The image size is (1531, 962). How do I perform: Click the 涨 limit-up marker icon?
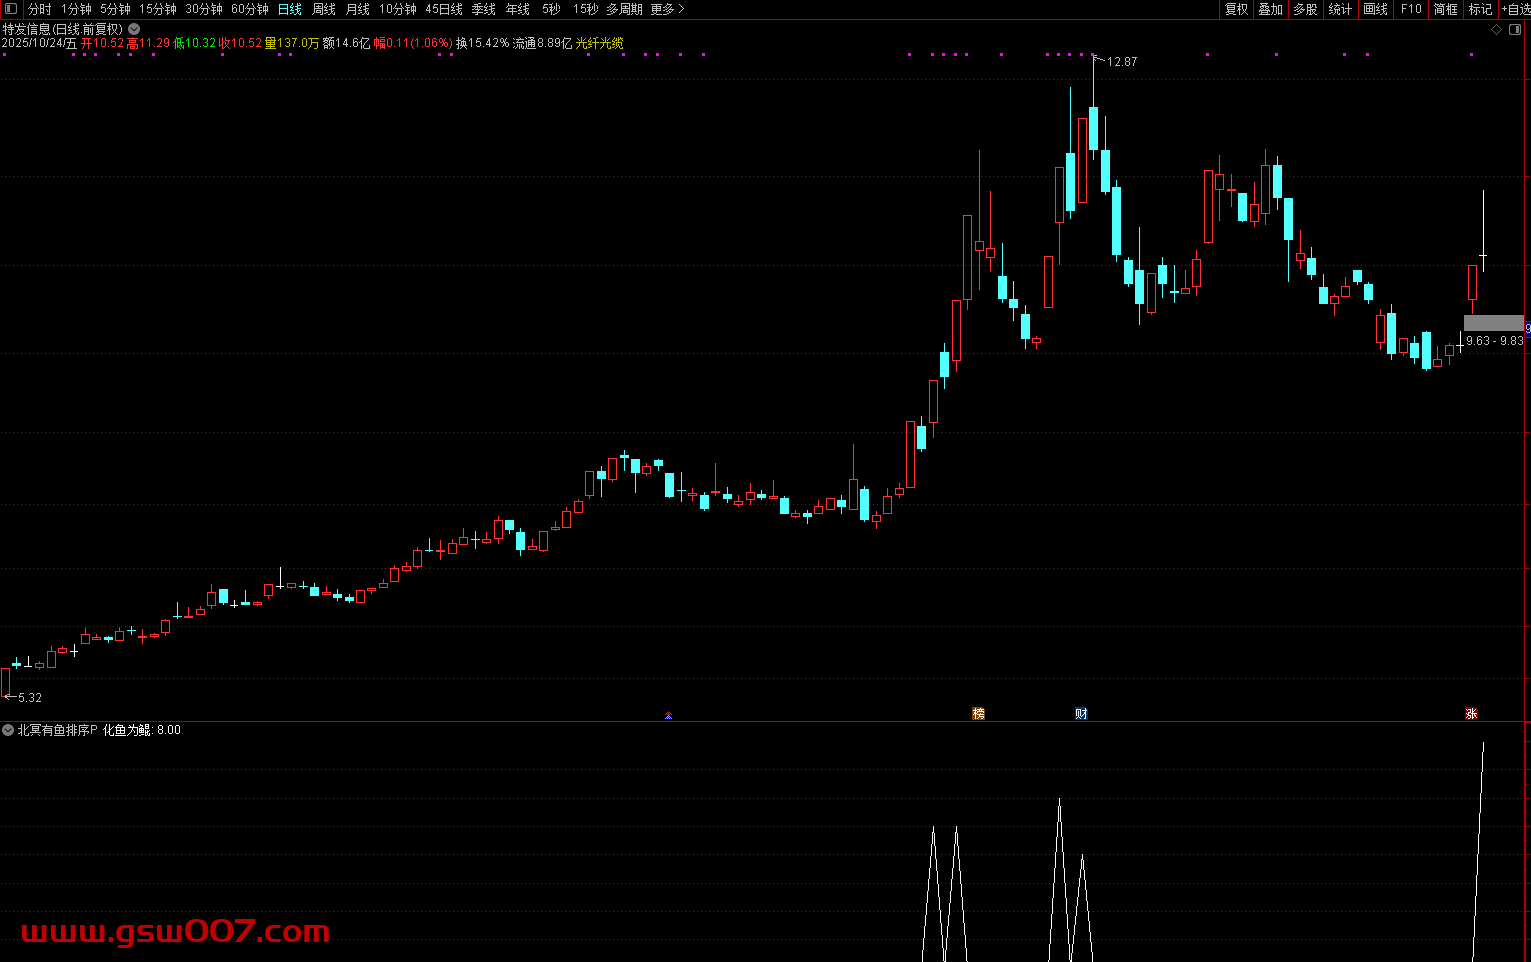click(x=1471, y=713)
